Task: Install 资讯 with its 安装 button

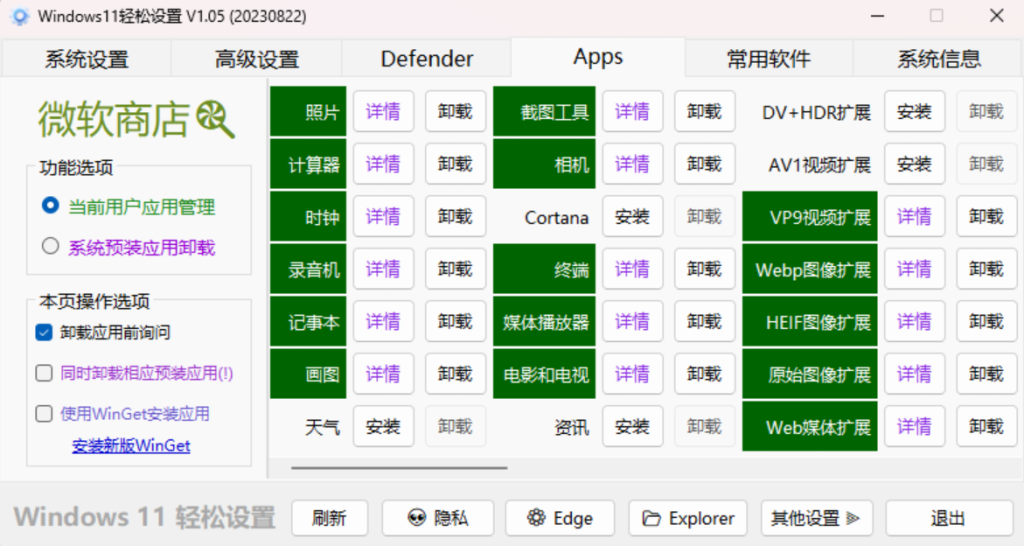Action: [x=632, y=426]
